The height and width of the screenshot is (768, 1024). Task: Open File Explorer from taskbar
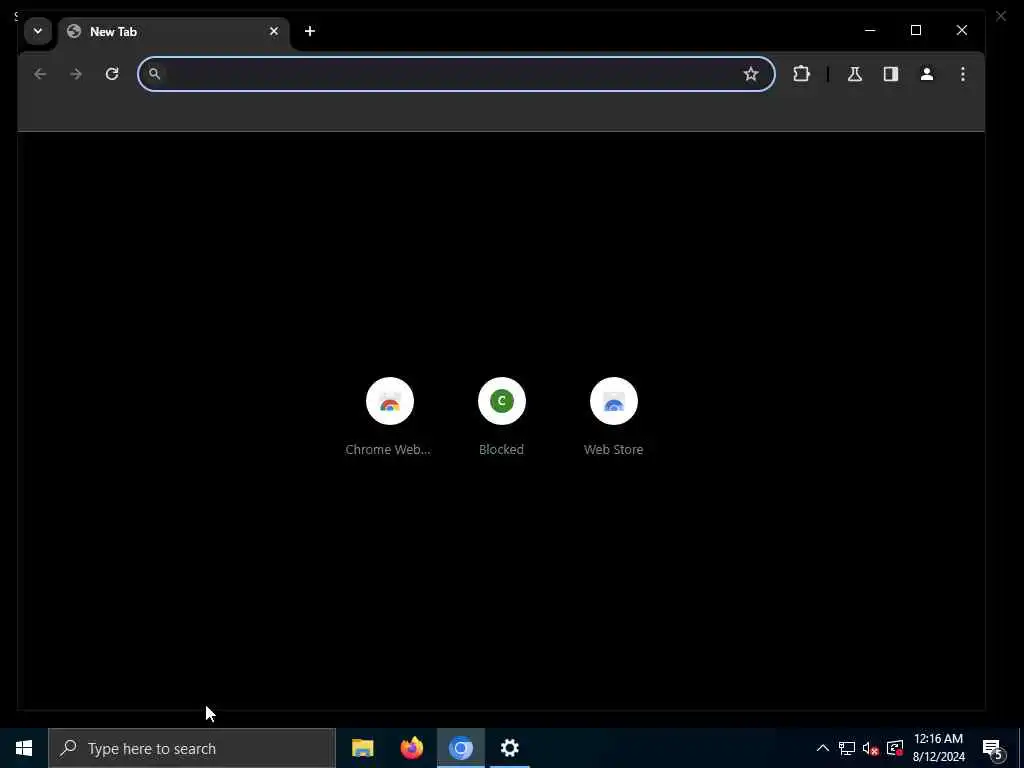pyautogui.click(x=362, y=748)
